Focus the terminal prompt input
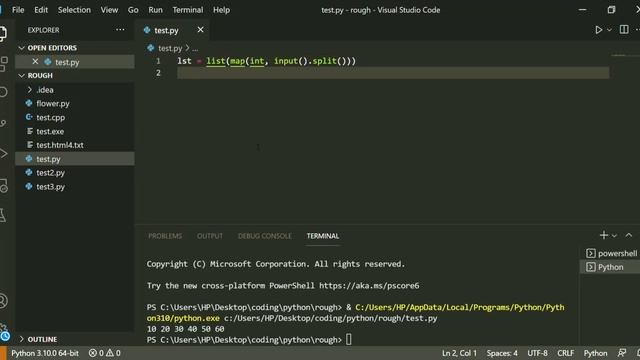 click(349, 340)
